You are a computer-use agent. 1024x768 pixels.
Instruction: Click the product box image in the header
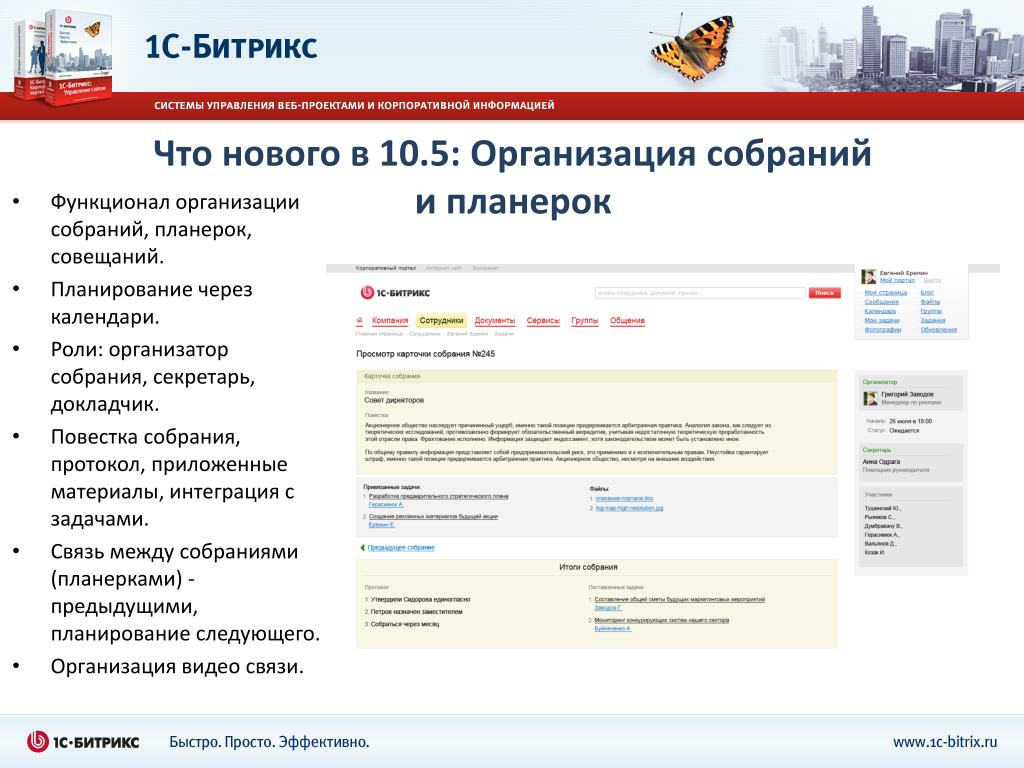click(63, 57)
